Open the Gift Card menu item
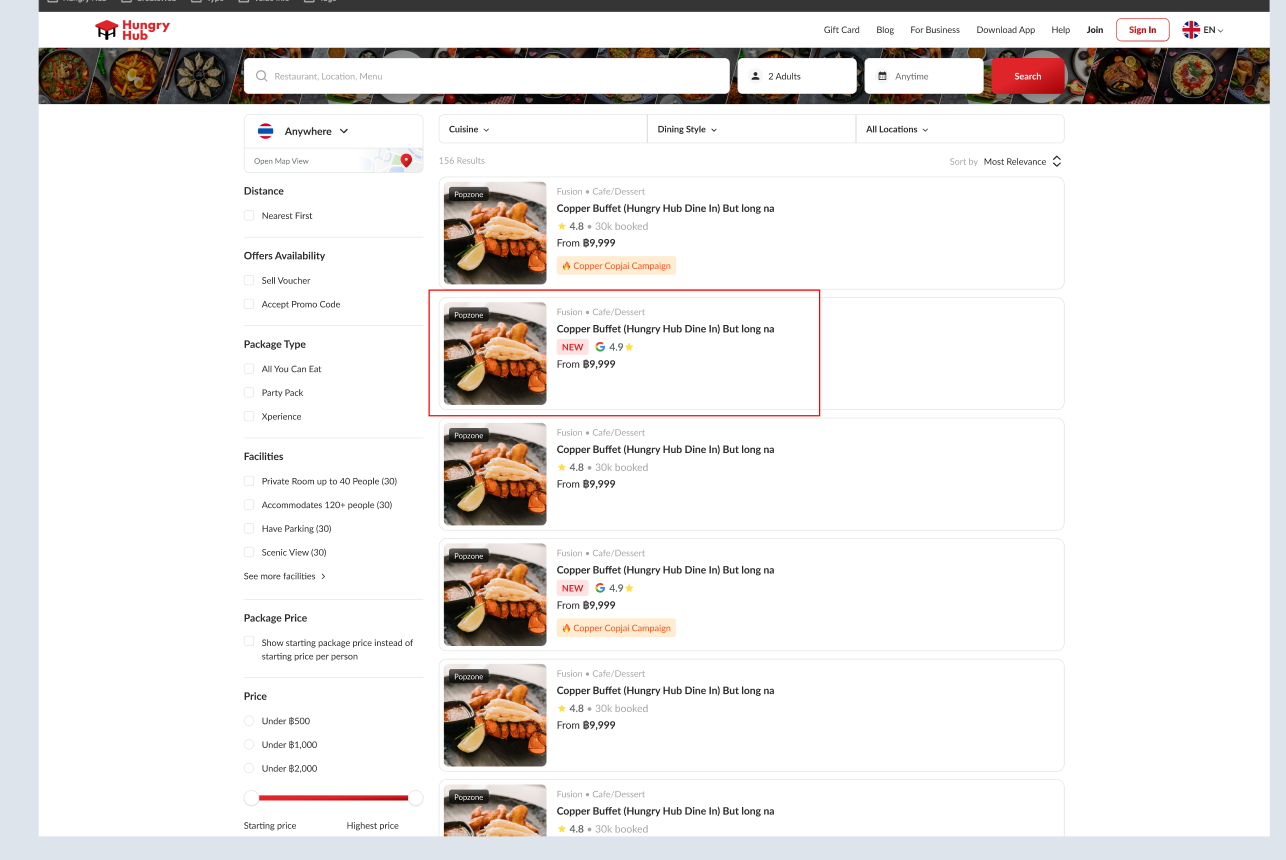This screenshot has width=1286, height=860. pyautogui.click(x=841, y=30)
